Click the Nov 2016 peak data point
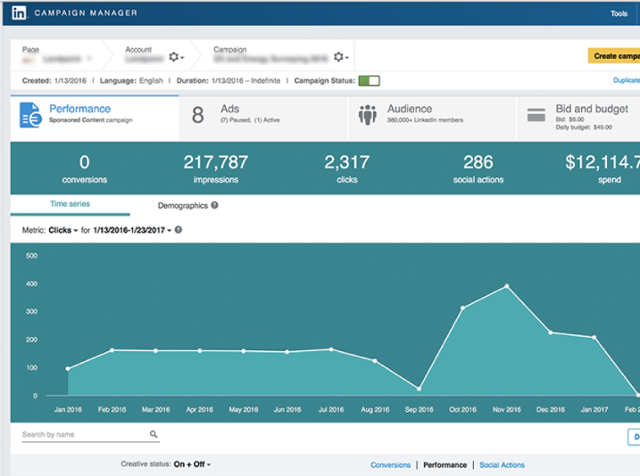 click(507, 286)
